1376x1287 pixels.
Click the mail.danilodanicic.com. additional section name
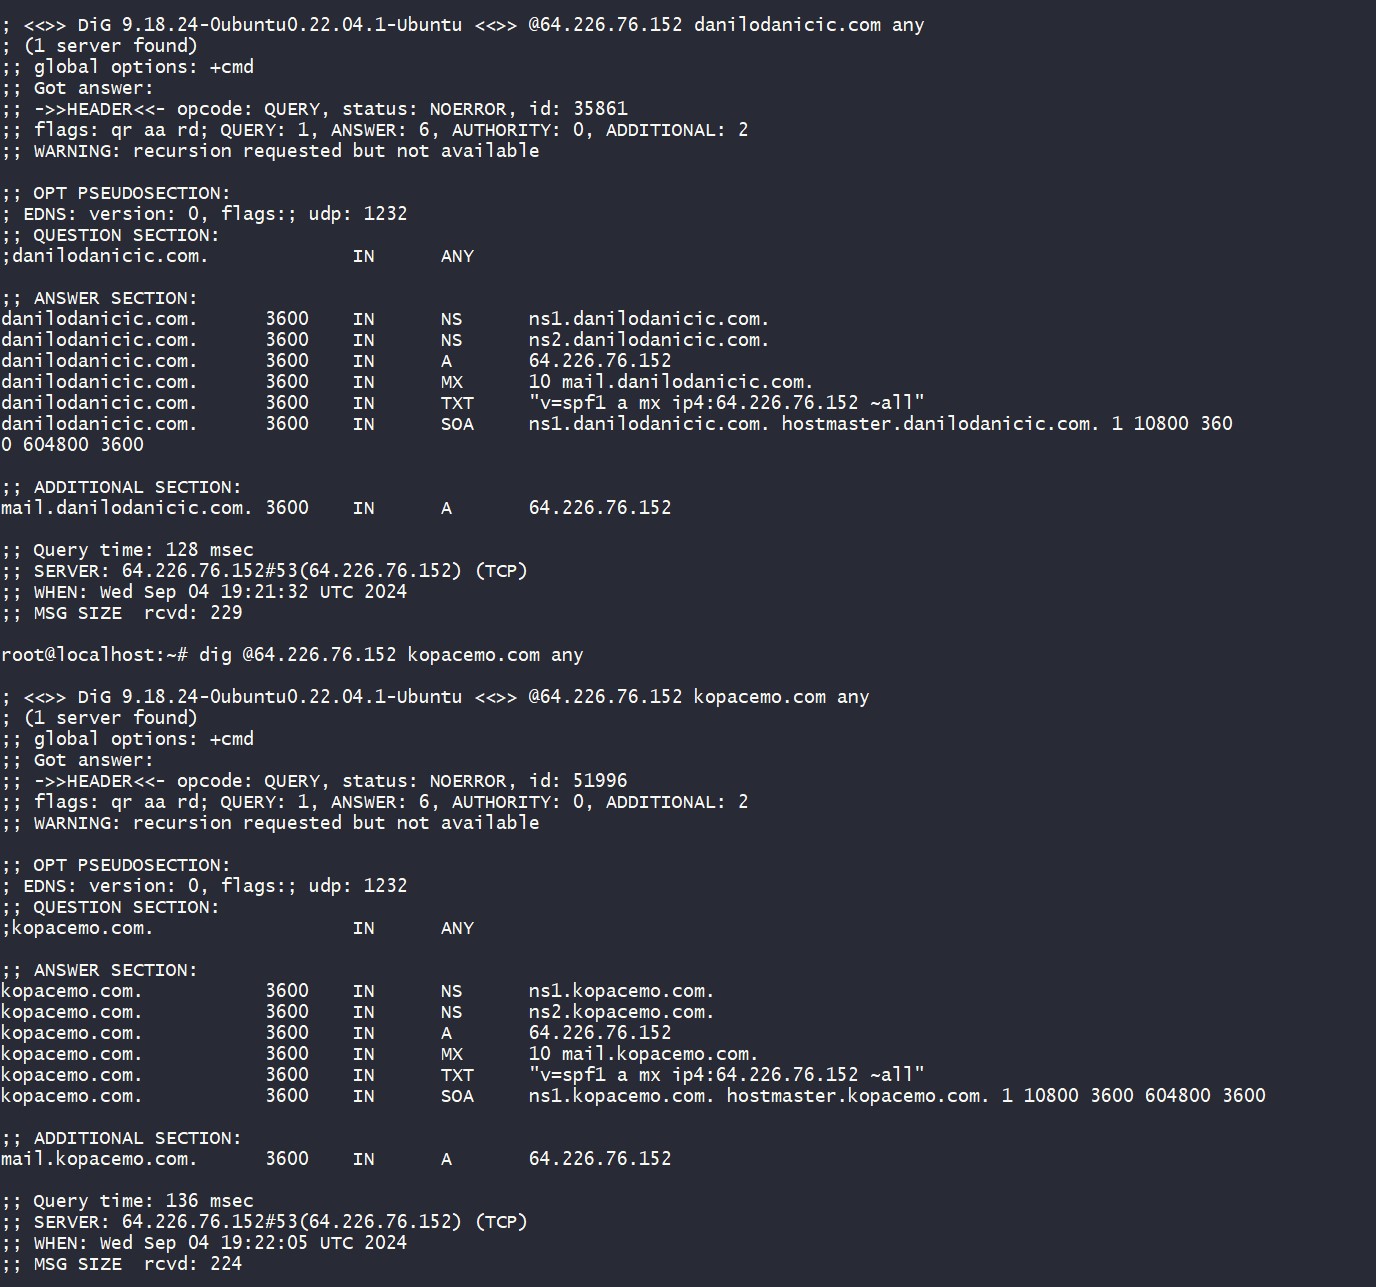pos(127,508)
